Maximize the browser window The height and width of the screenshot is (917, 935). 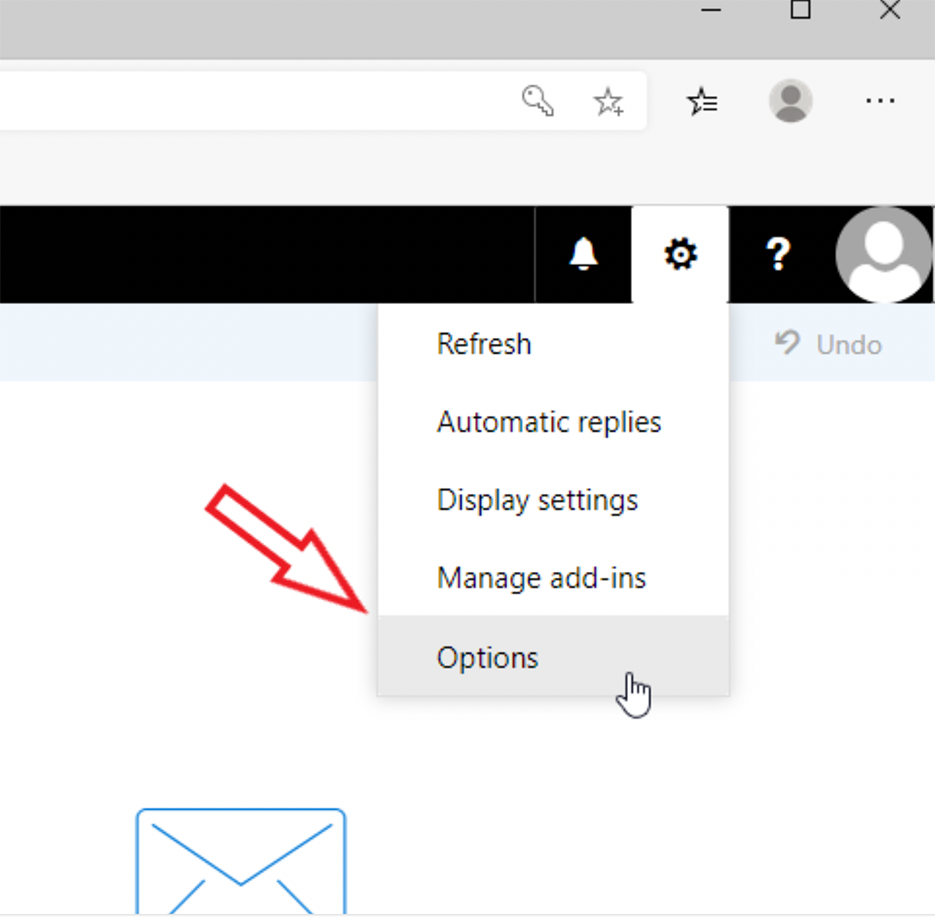[x=800, y=11]
